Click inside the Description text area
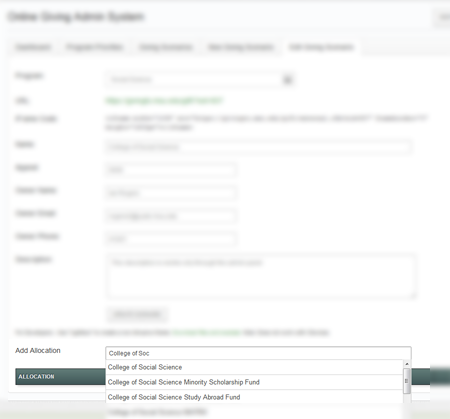The image size is (450, 419). tap(261, 276)
